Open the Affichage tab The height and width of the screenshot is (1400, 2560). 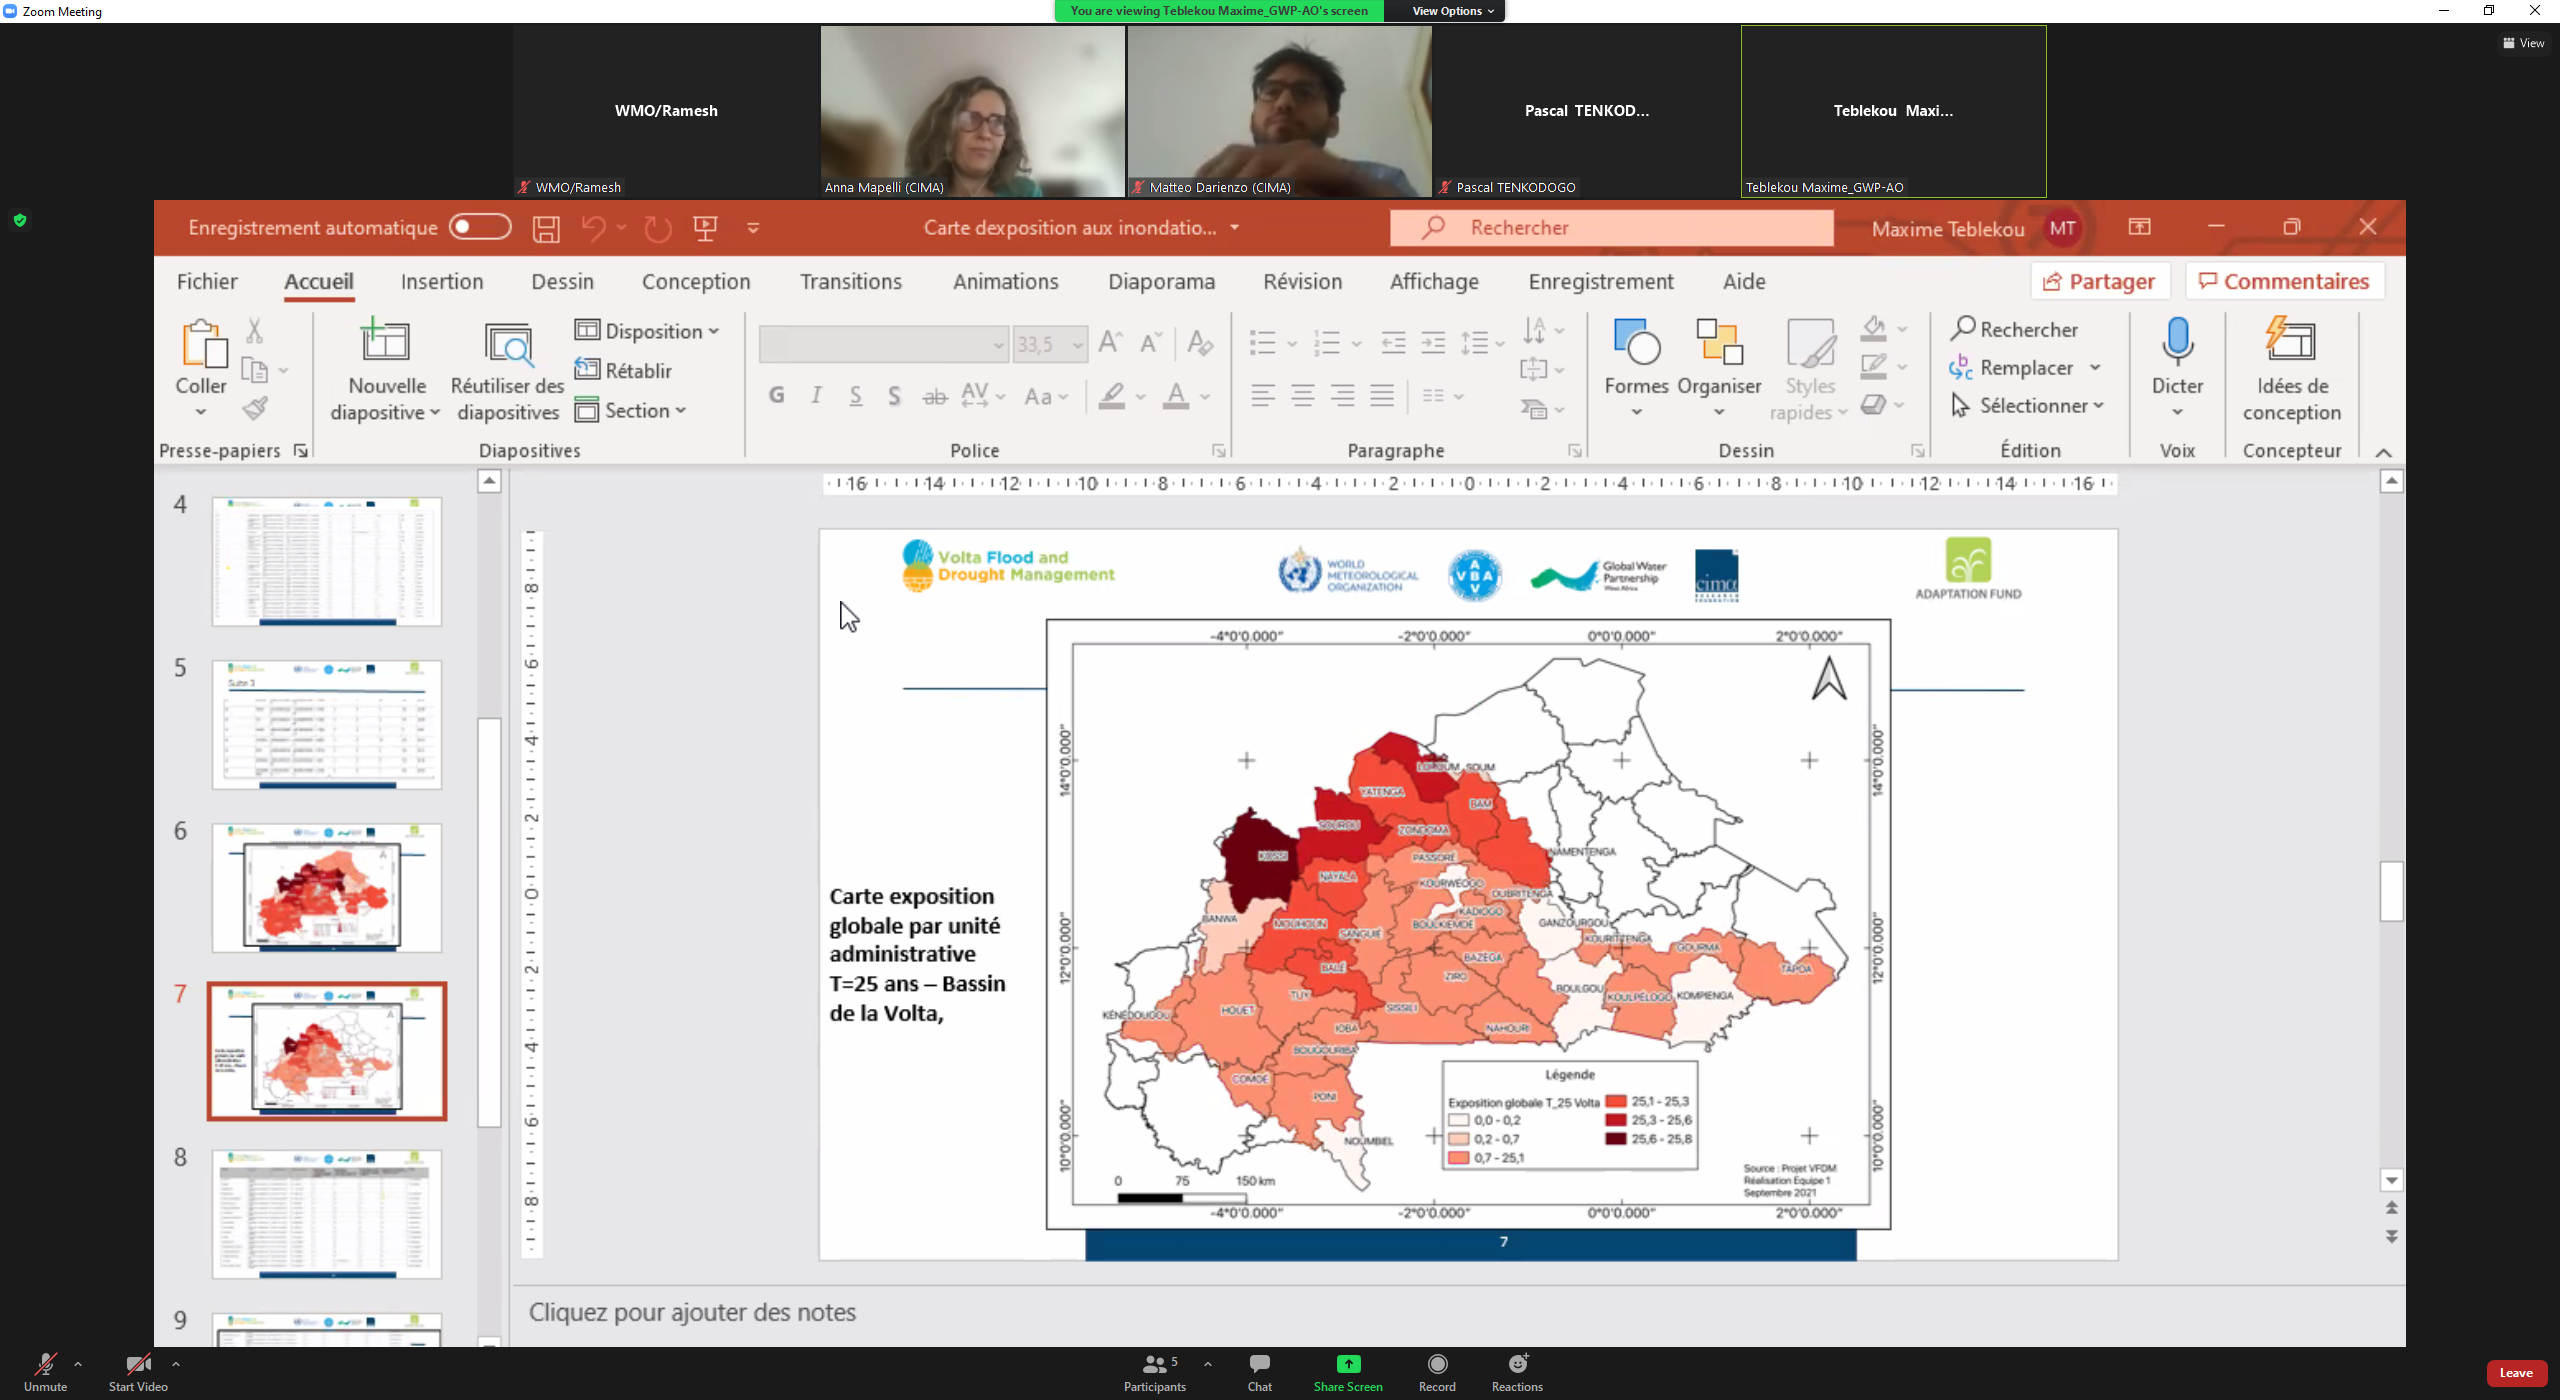coord(1434,282)
